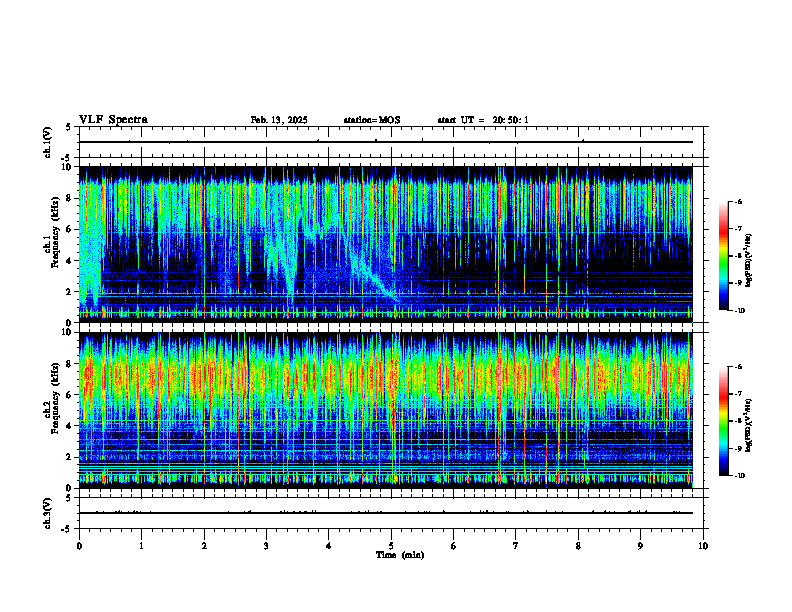Click the "Time (min)" x-axis label

[400, 555]
